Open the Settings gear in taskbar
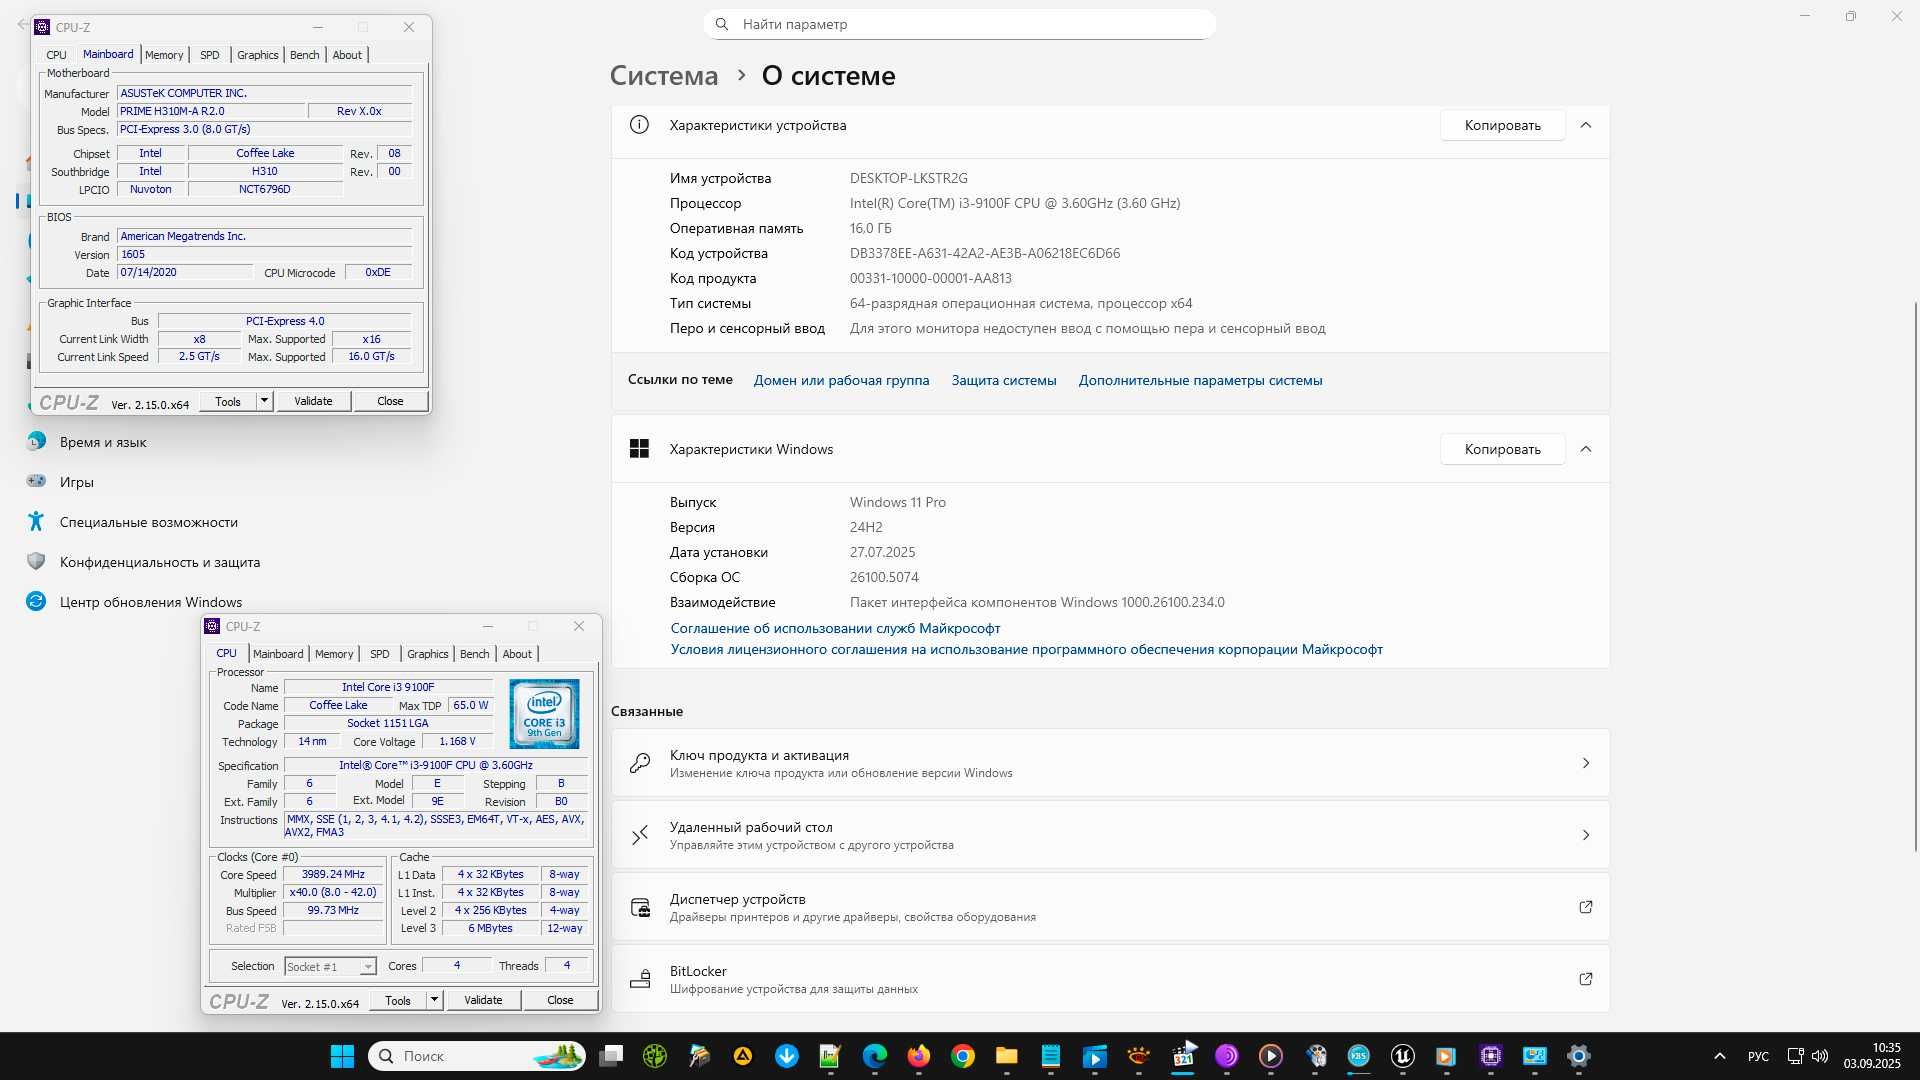 coord(1578,1056)
